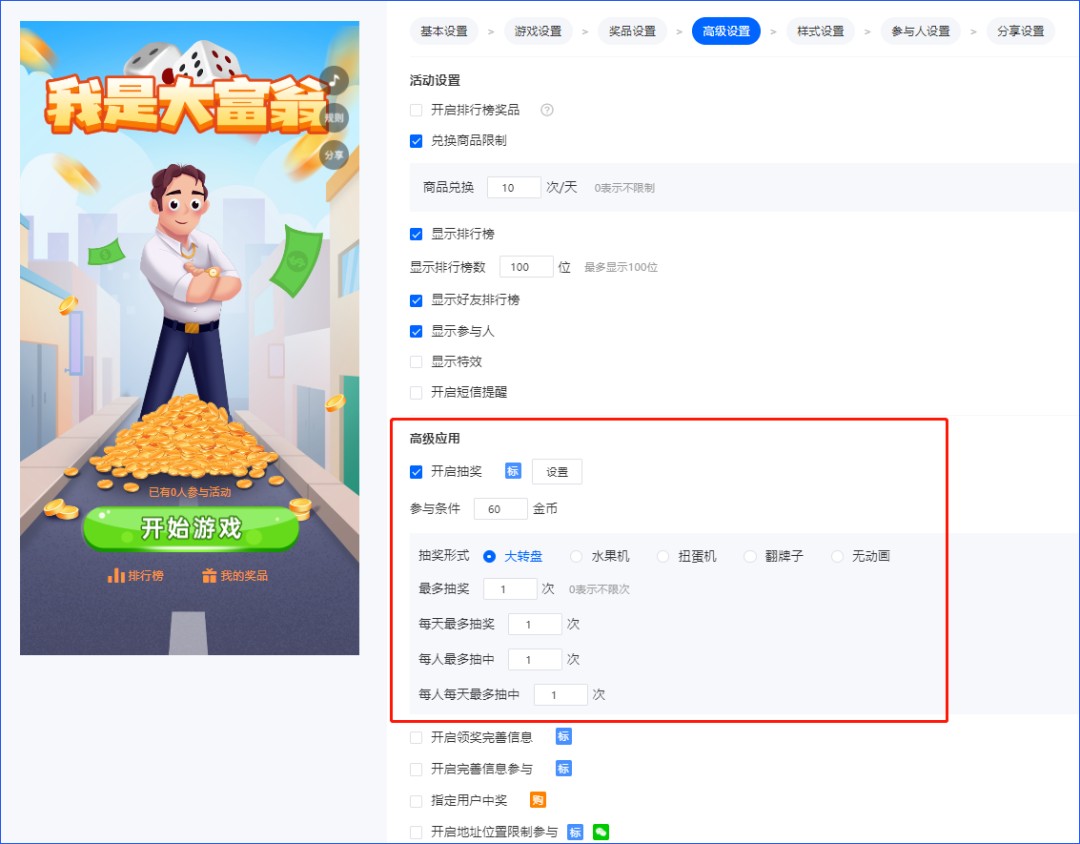Click the 商品兑换 times-per-day input
This screenshot has width=1080, height=844.
514,187
